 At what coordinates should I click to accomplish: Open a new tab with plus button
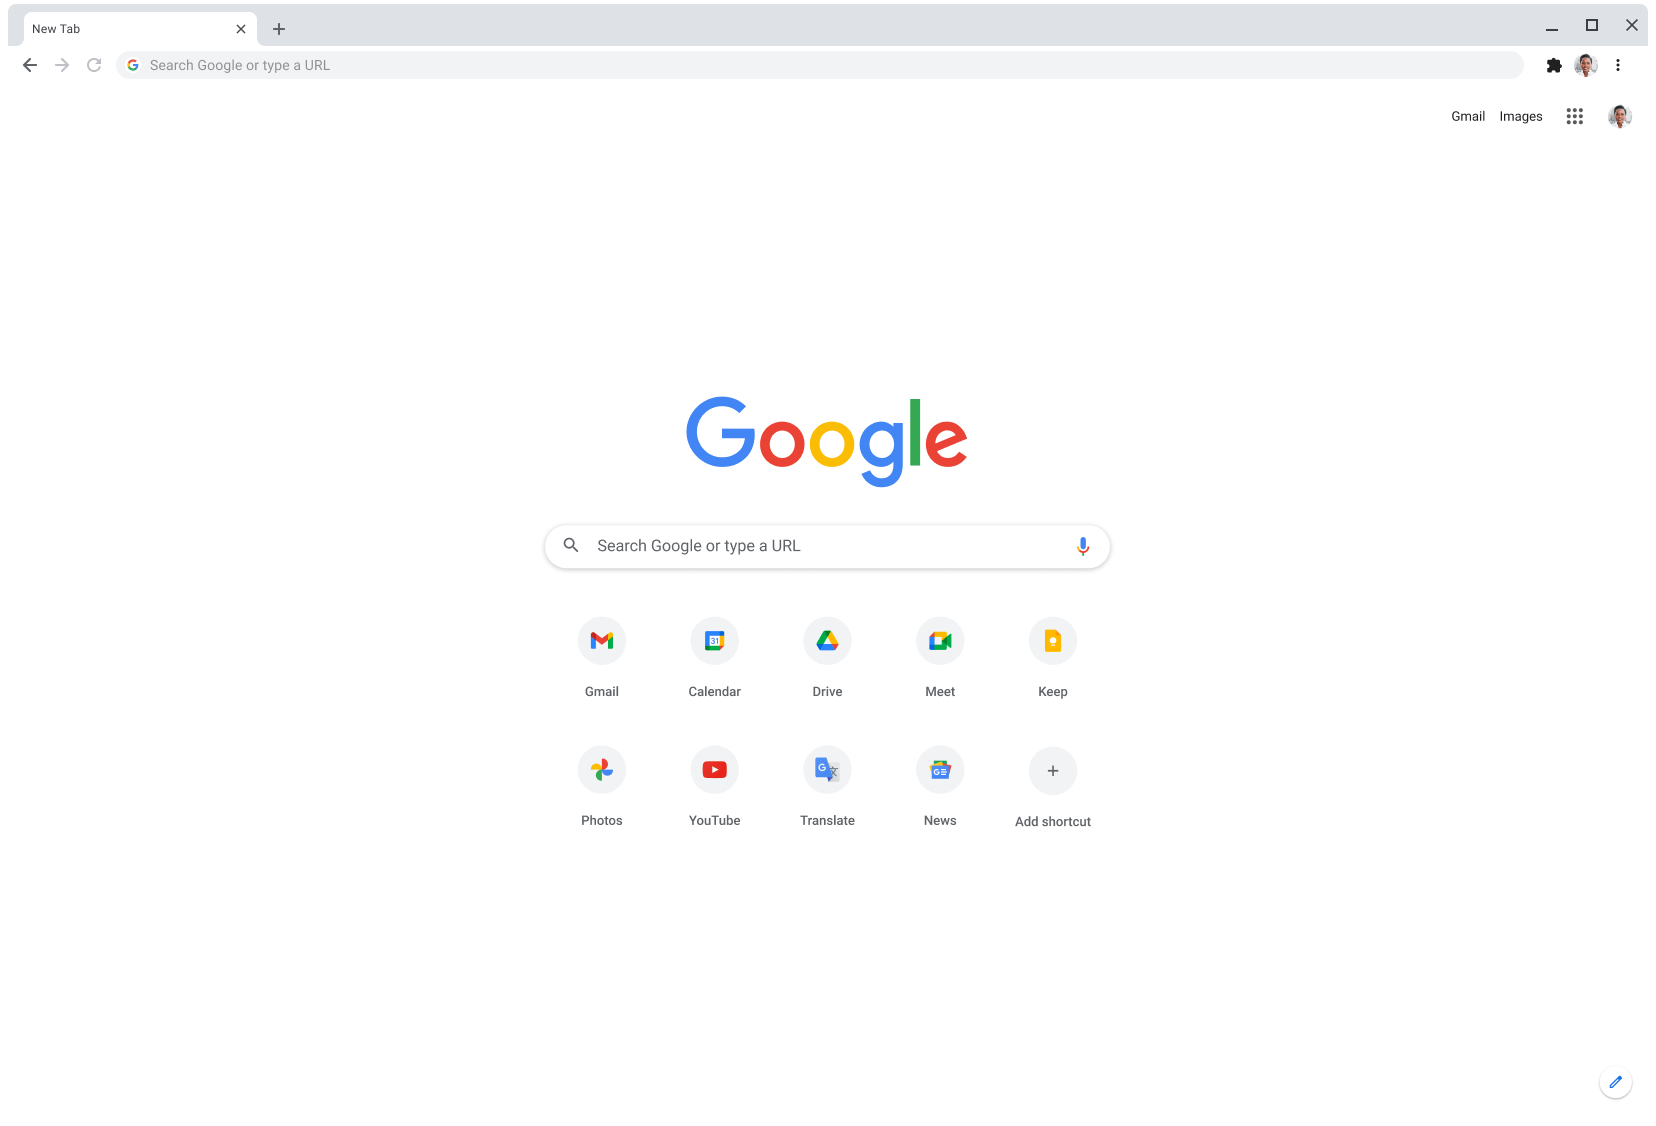(x=279, y=29)
